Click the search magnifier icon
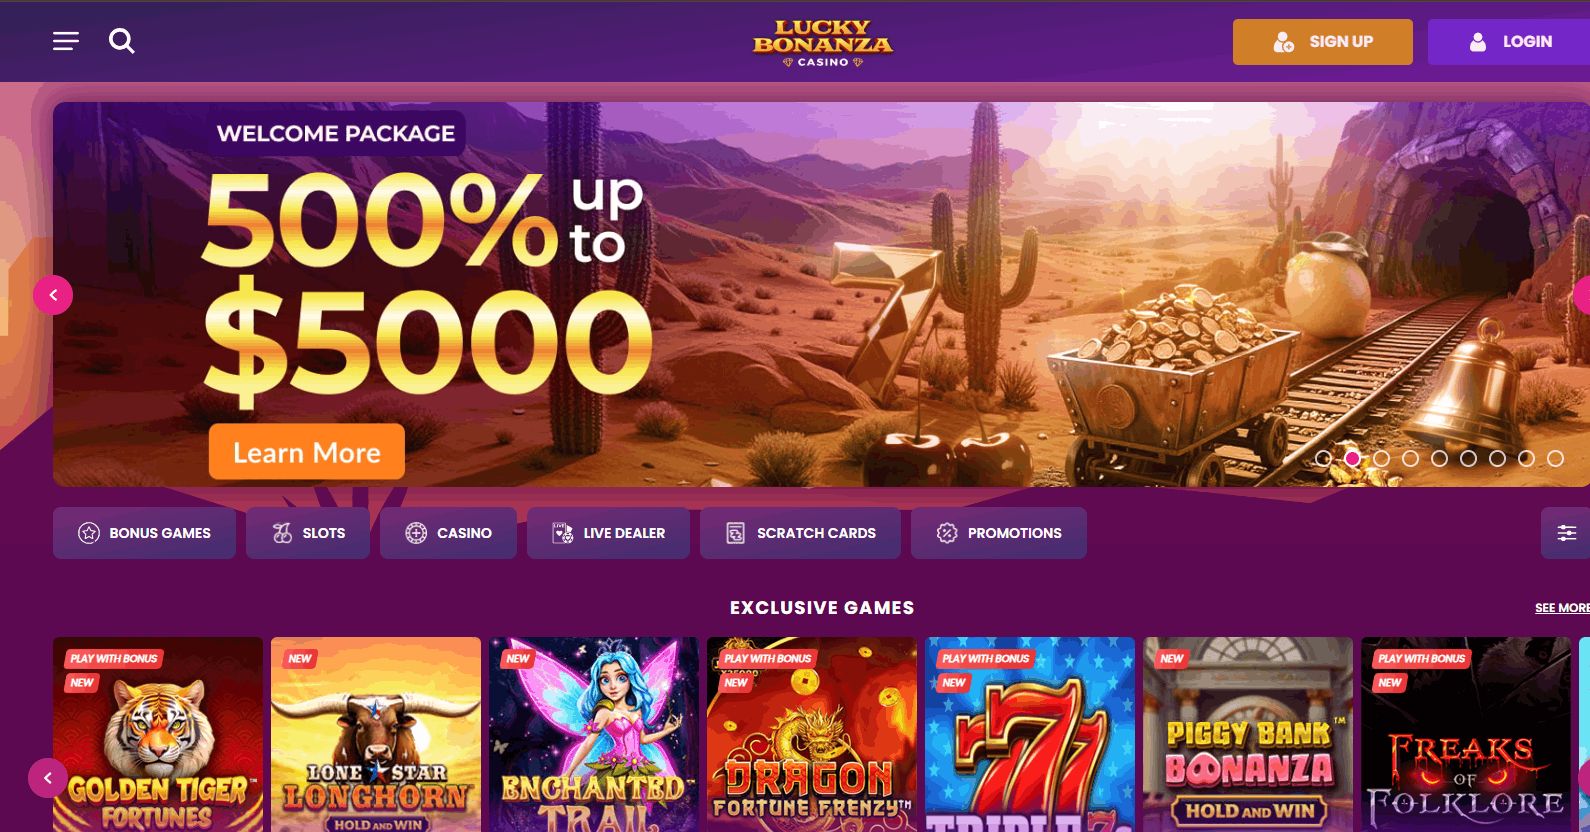The image size is (1590, 832). click(122, 41)
